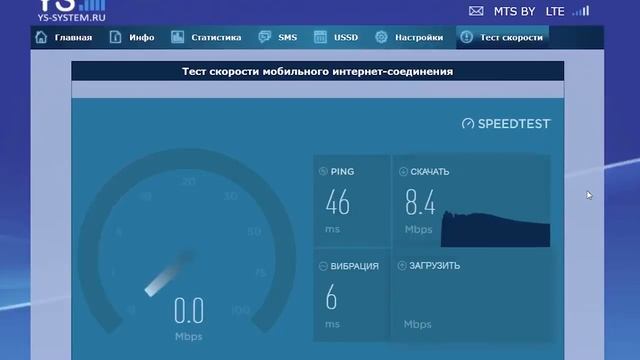Click the download speed graph
Viewport: 640px width, 360px height.
click(496, 229)
